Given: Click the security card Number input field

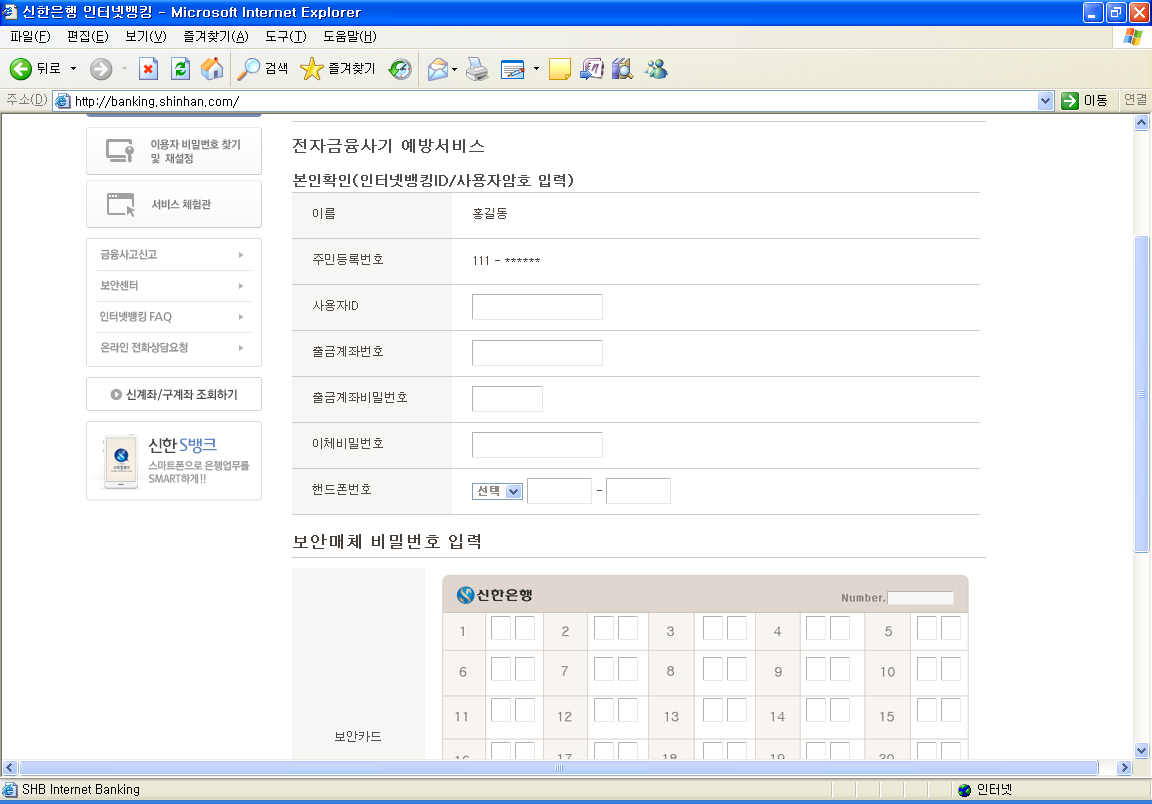Looking at the screenshot, I should [921, 597].
